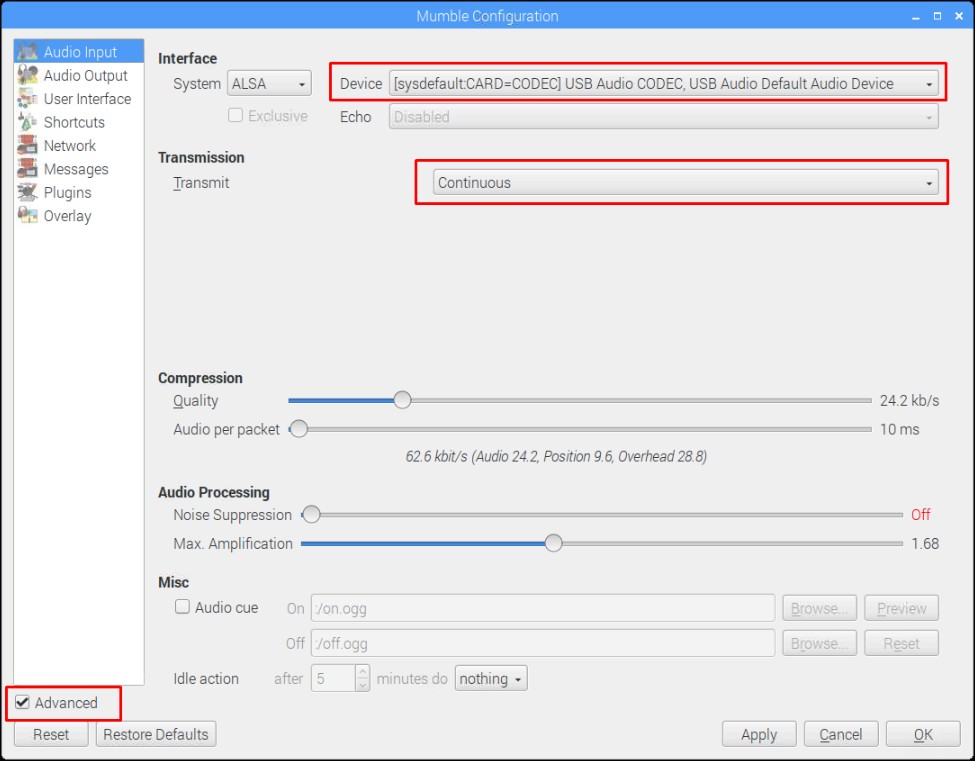Viewport: 975px width, 761px height.
Task: Click the audio cue Reset button
Action: (902, 643)
